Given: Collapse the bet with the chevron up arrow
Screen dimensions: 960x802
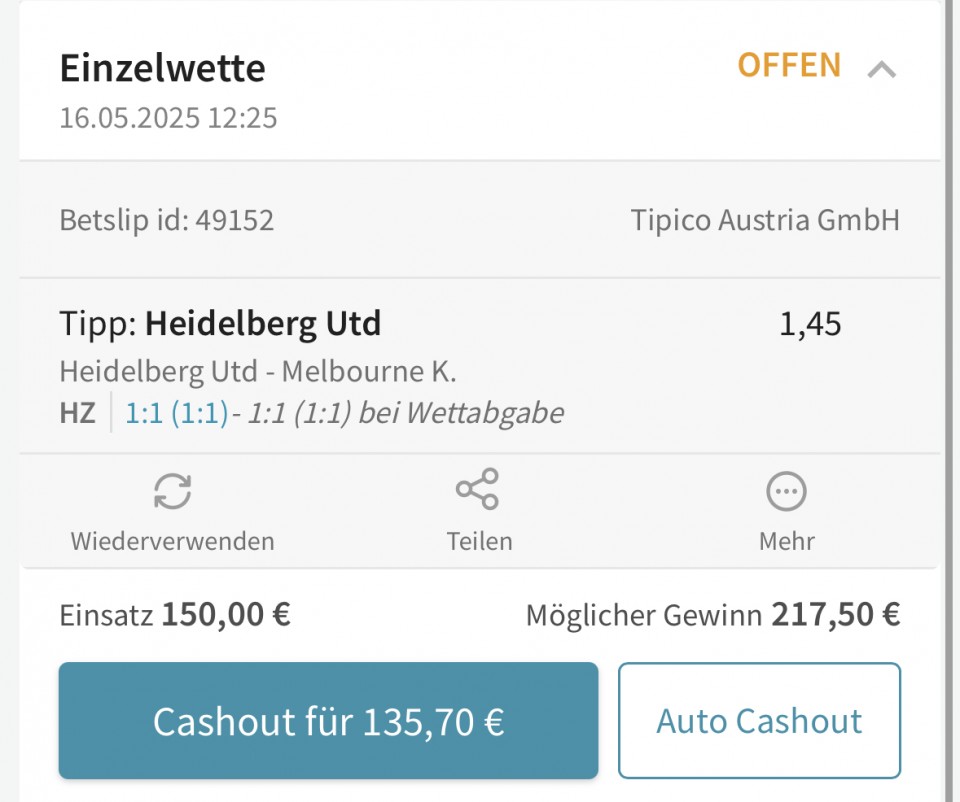Looking at the screenshot, I should point(882,69).
